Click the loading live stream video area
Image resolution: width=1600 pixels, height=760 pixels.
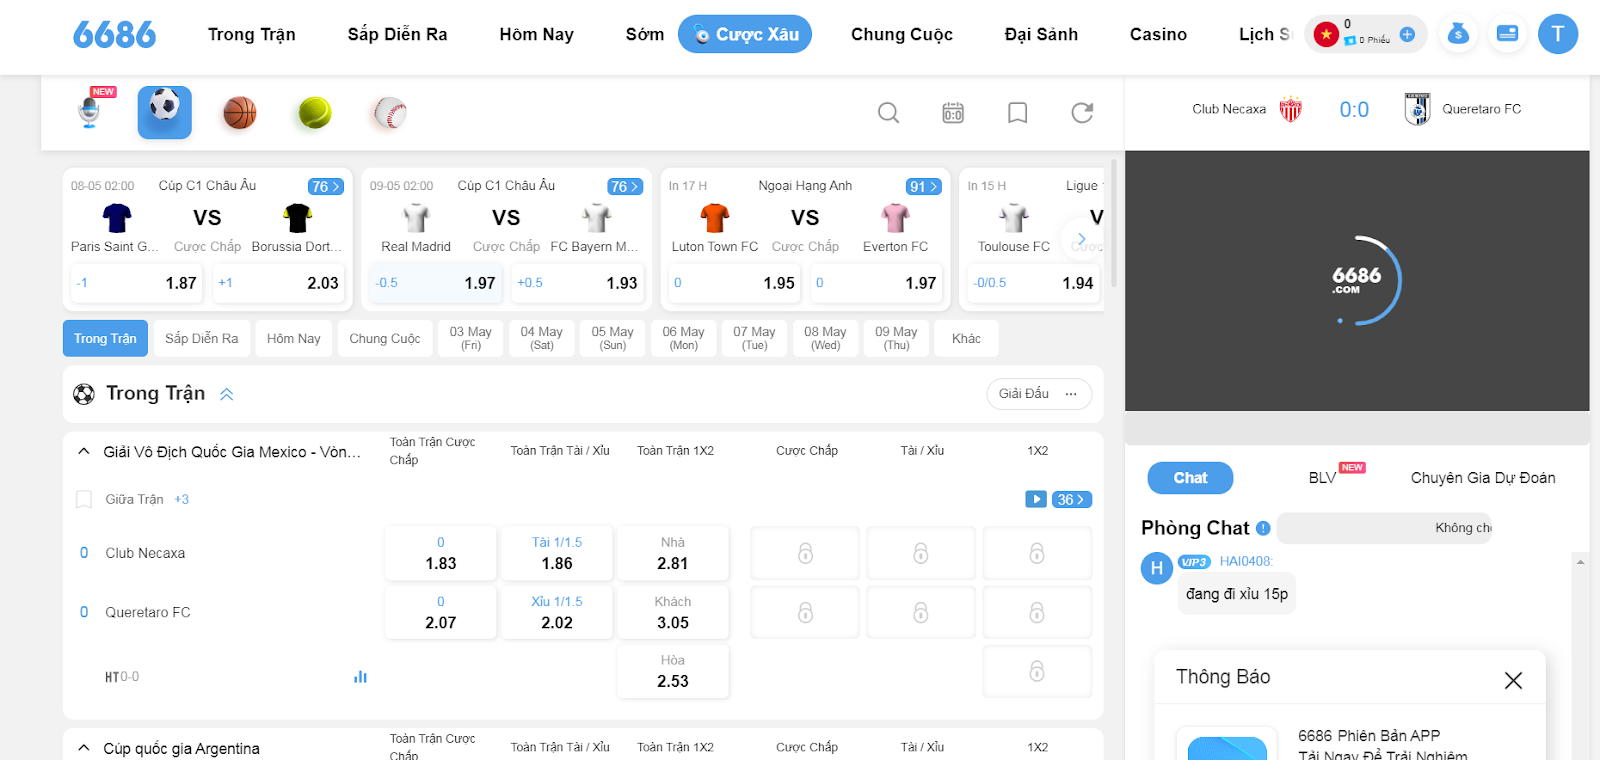[x=1357, y=281]
